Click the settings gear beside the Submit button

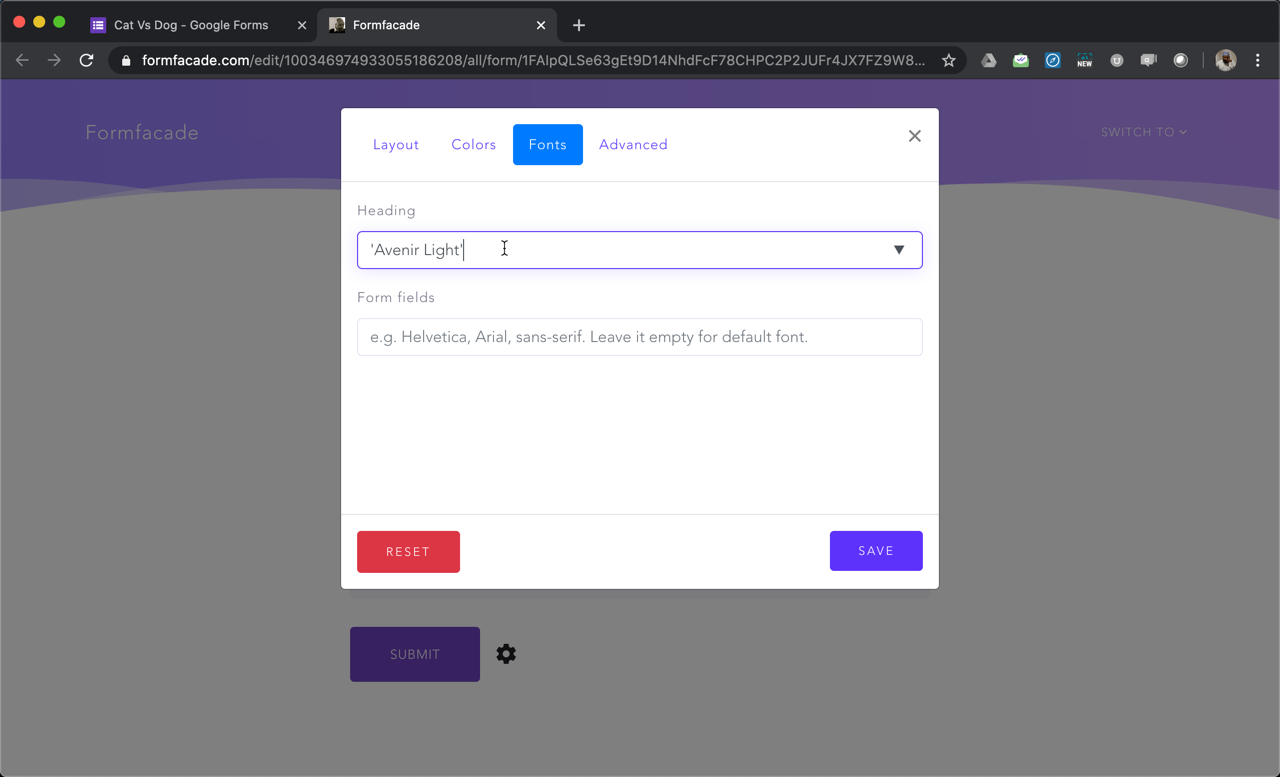point(506,653)
